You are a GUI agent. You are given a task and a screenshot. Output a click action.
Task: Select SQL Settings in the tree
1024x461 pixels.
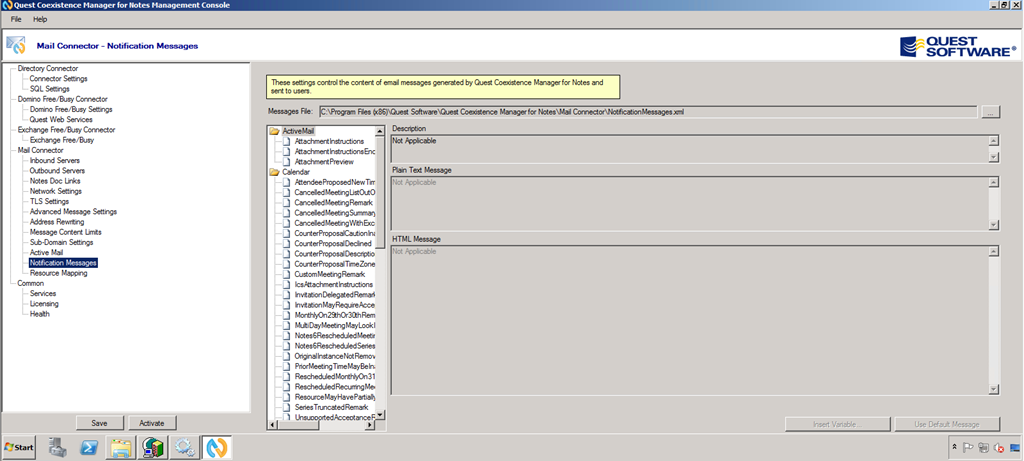[x=49, y=89]
